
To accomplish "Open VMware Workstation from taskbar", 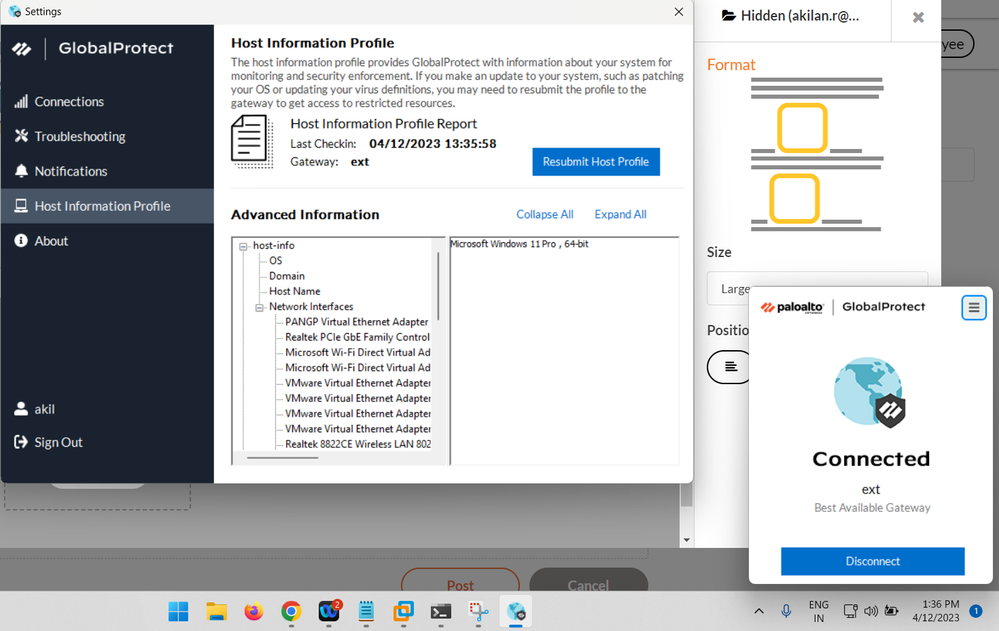I will [x=403, y=612].
